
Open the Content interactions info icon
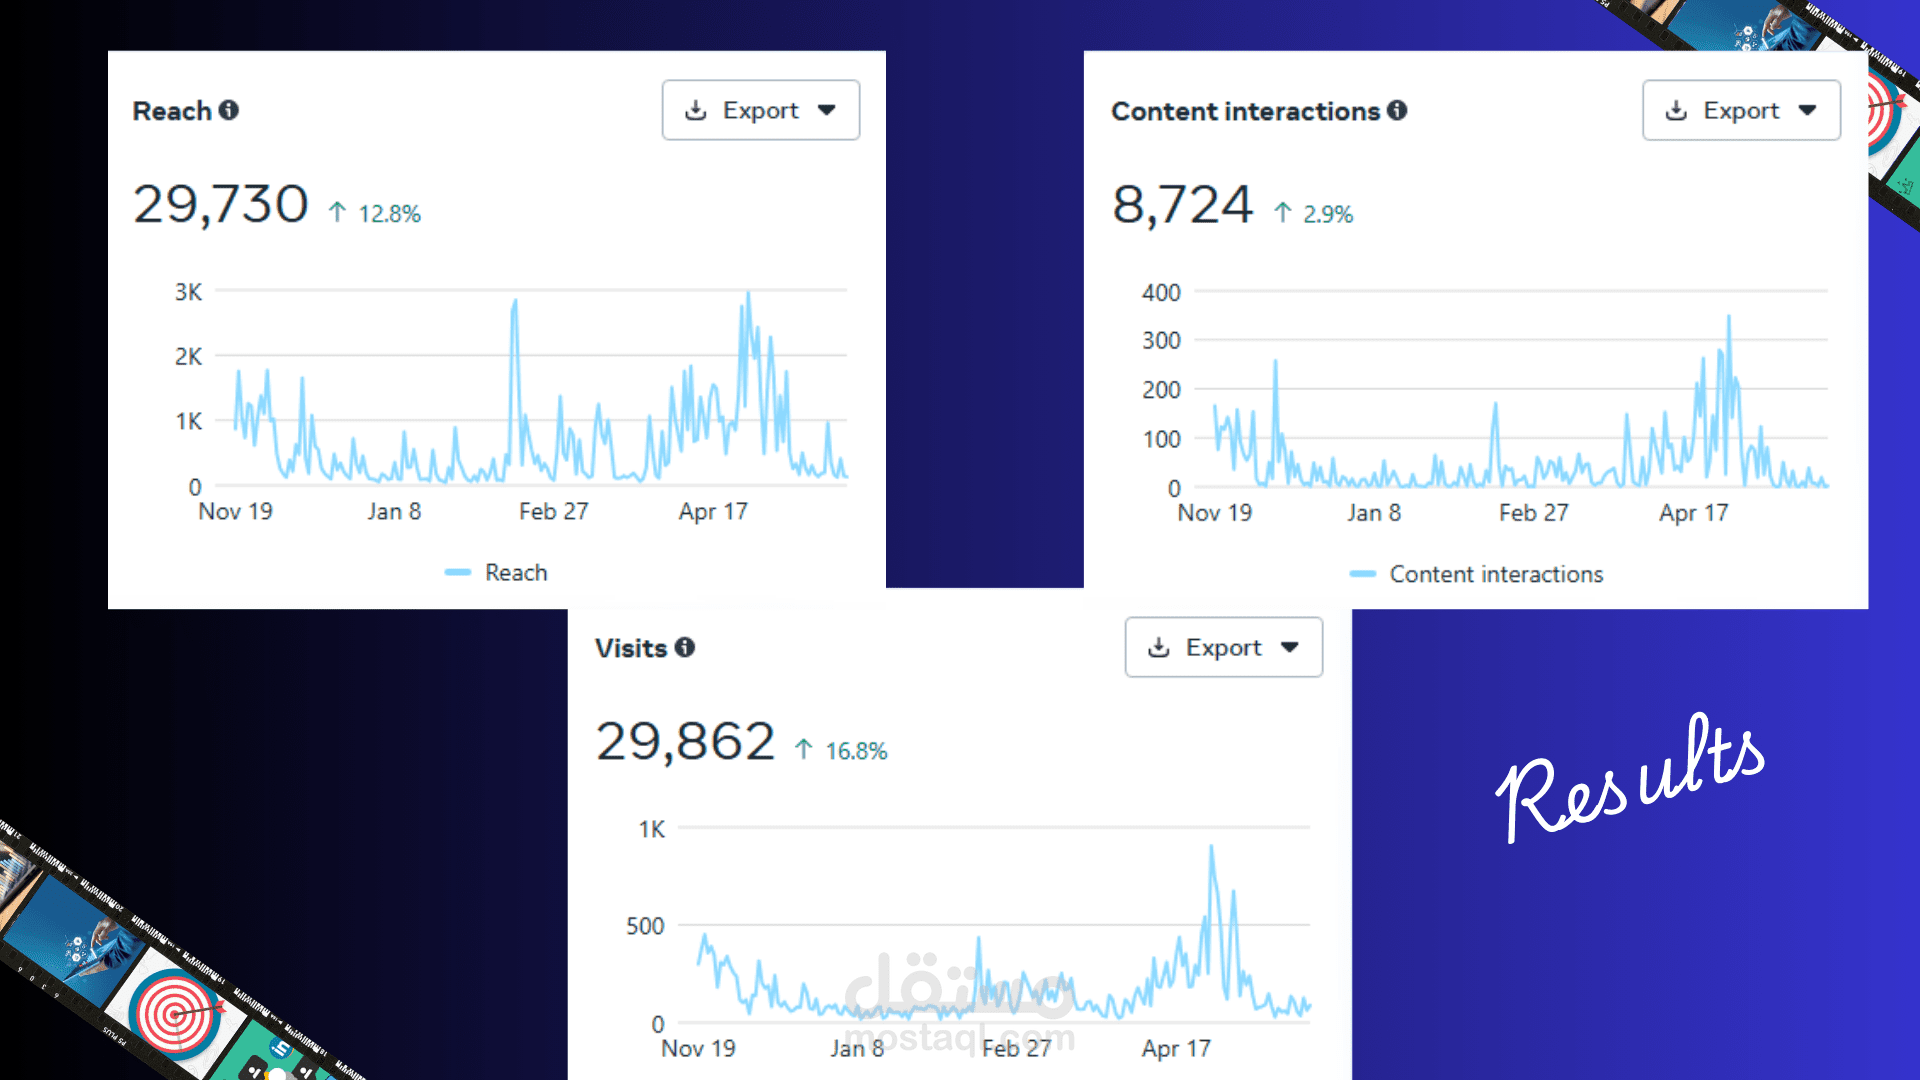[1397, 110]
